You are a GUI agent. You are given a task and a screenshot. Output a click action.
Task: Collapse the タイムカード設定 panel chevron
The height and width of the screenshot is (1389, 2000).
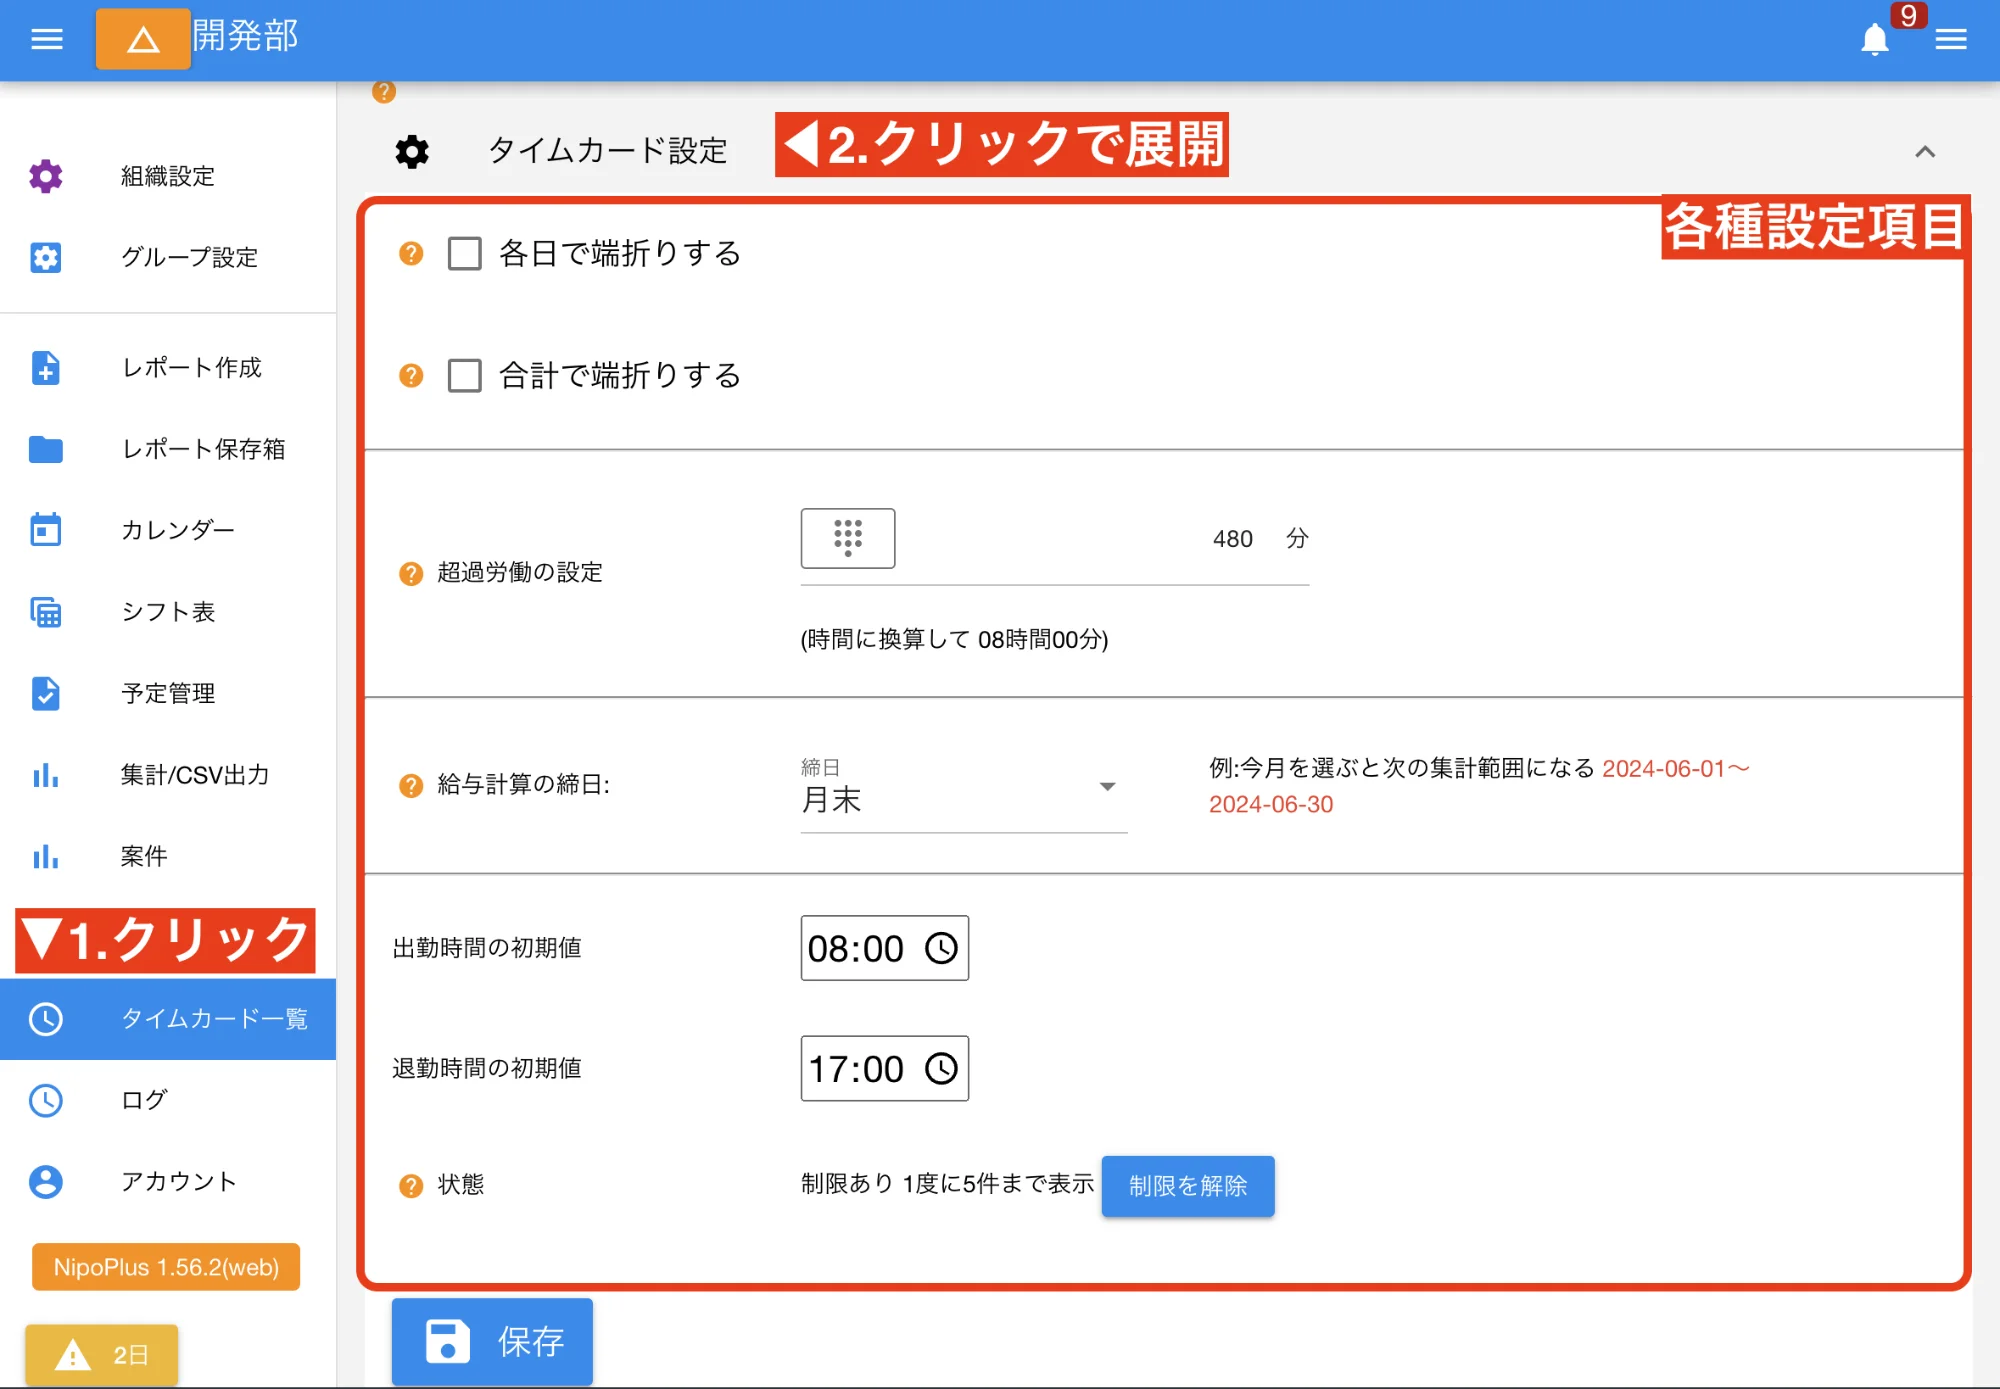1925,153
